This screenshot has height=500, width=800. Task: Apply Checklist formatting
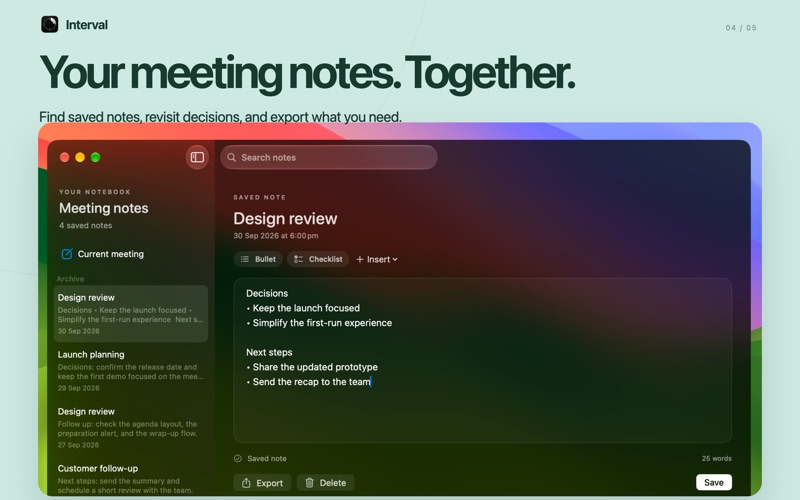coord(318,259)
